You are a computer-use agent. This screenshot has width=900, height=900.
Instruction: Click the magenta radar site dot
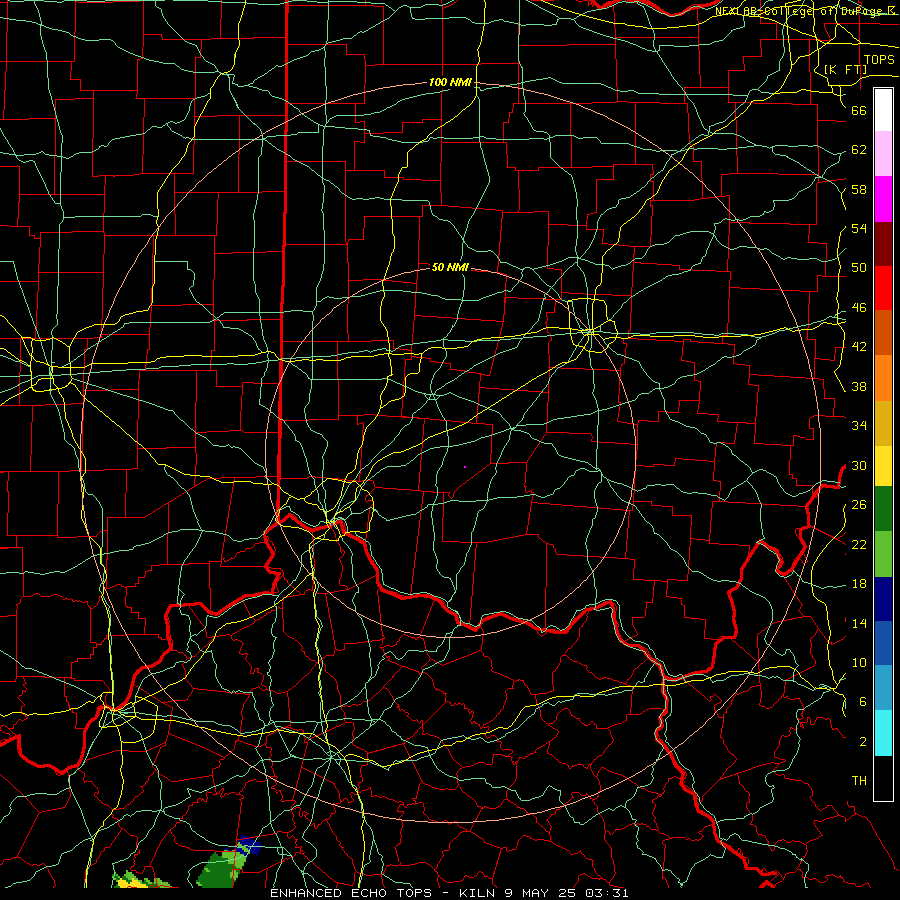[465, 467]
